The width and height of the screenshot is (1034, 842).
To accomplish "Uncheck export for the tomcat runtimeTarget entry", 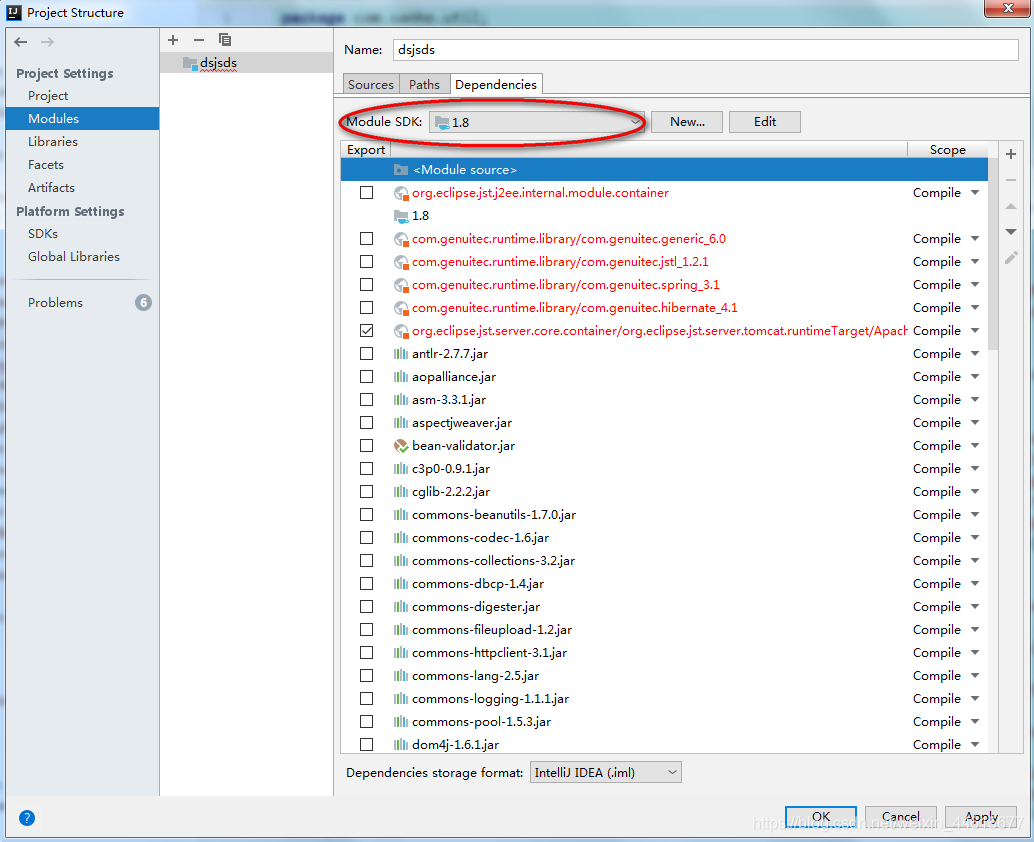I will click(367, 330).
